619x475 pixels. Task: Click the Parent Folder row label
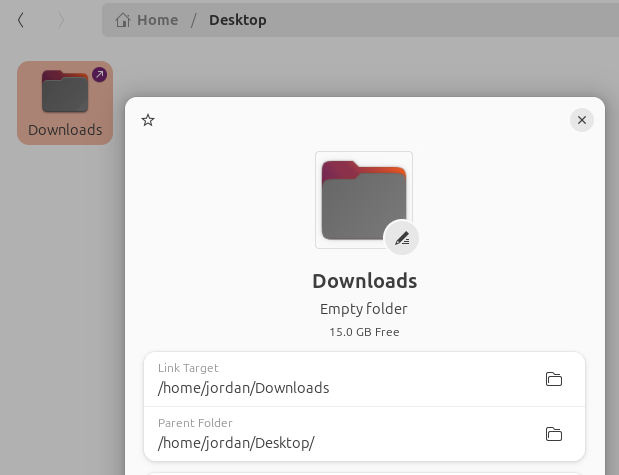pyautogui.click(x=195, y=423)
